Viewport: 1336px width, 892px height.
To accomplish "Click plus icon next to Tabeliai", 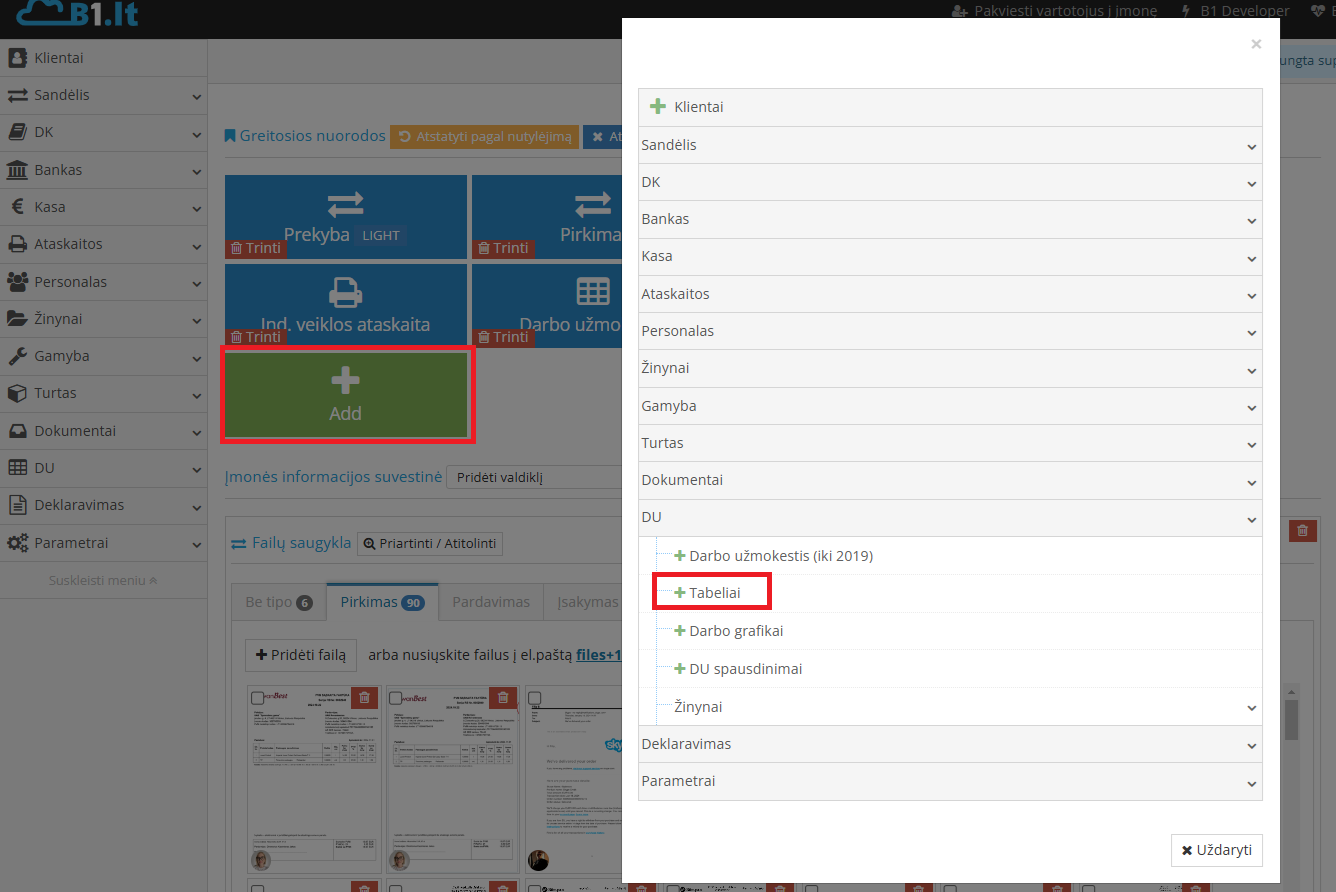I will pos(680,593).
